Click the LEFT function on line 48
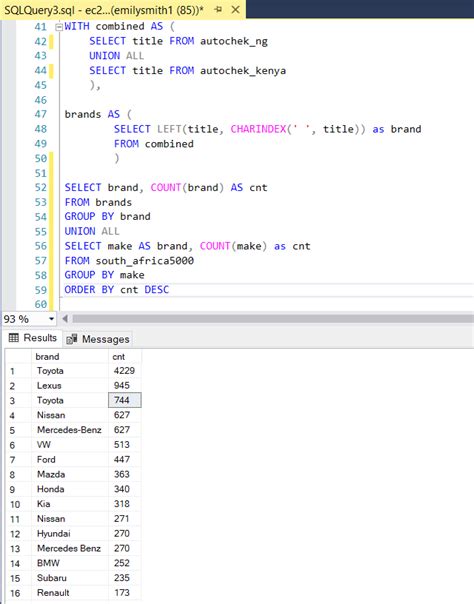Viewport: 474px width, 604px height. (169, 129)
